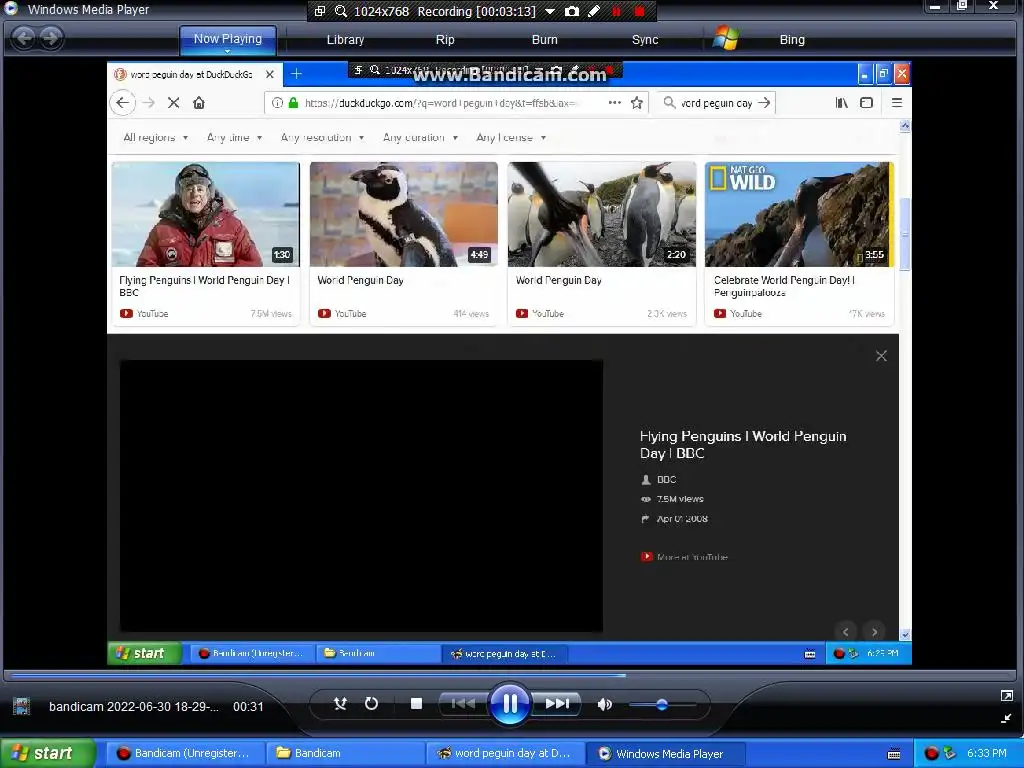Click the recorded browser's bookmark star
The width and height of the screenshot is (1024, 768).
click(637, 103)
